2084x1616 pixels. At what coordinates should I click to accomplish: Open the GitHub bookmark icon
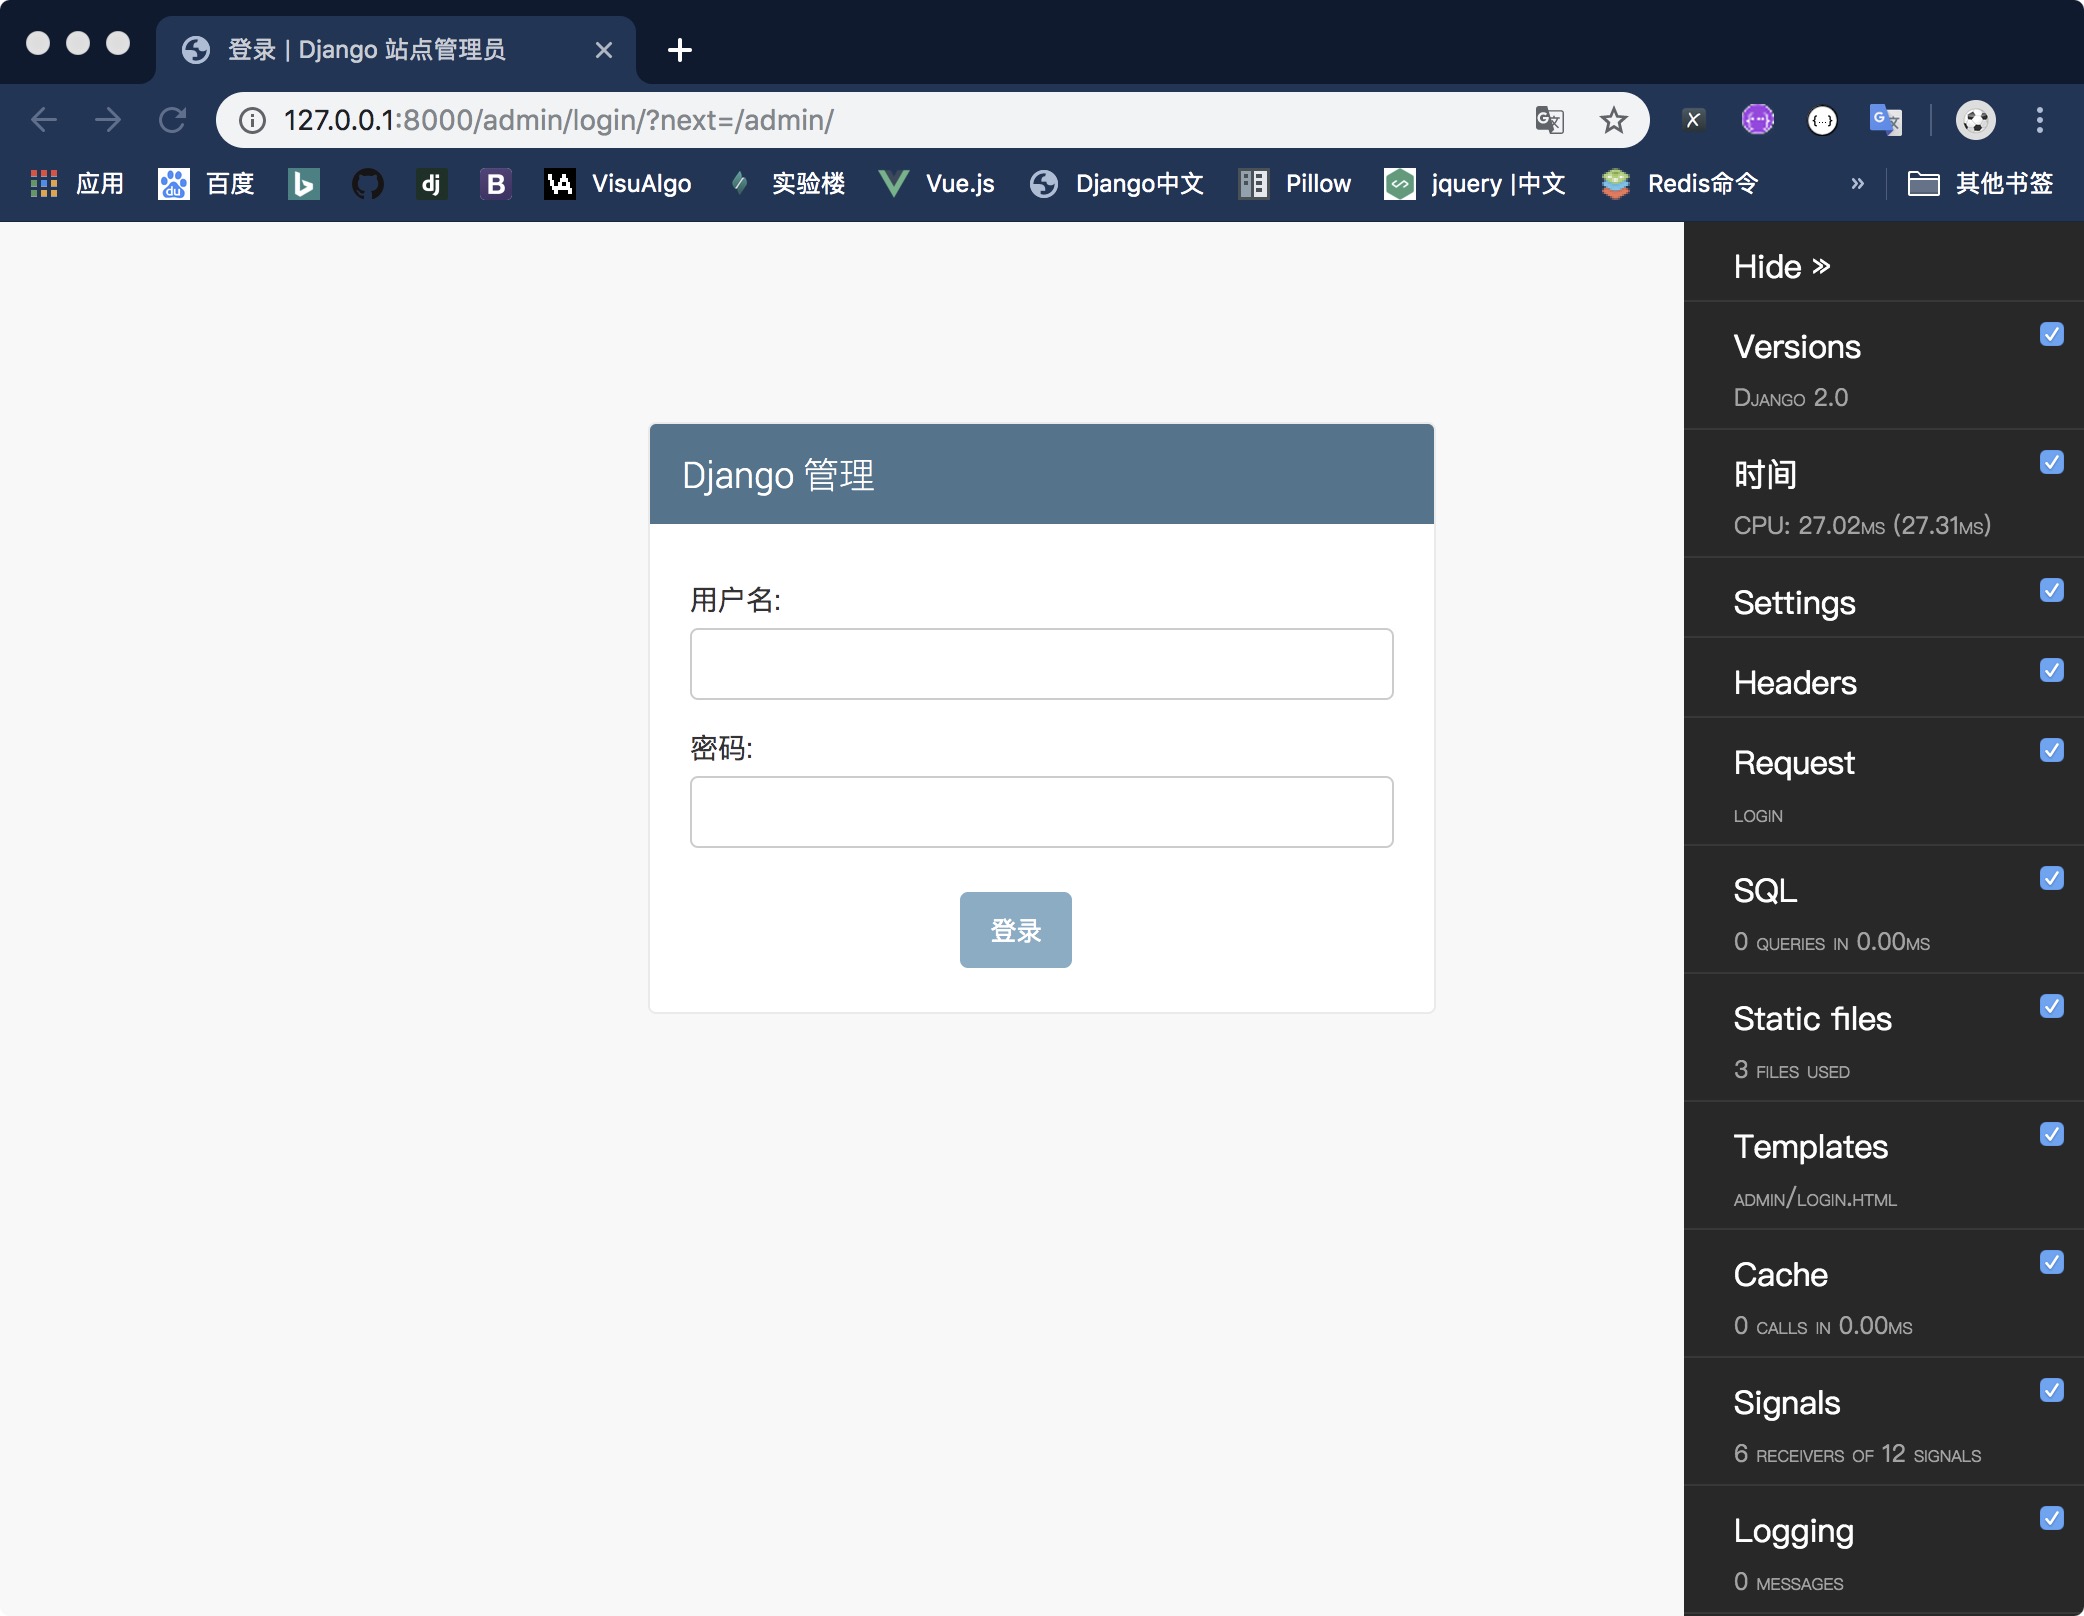click(367, 184)
